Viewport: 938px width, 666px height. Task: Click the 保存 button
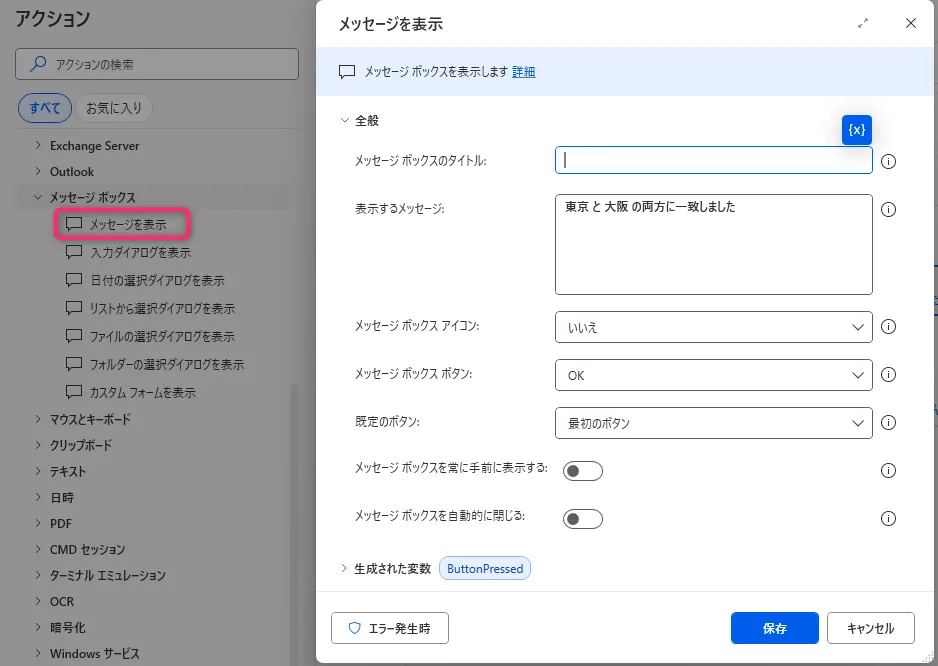tap(774, 628)
